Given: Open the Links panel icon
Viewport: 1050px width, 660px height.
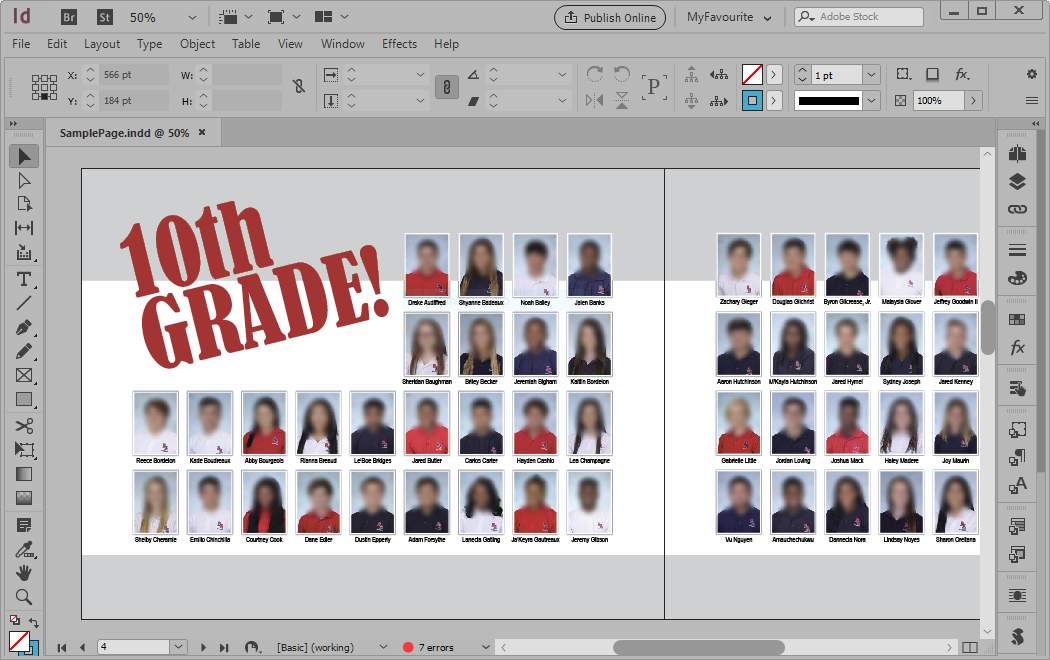Looking at the screenshot, I should 1018,209.
